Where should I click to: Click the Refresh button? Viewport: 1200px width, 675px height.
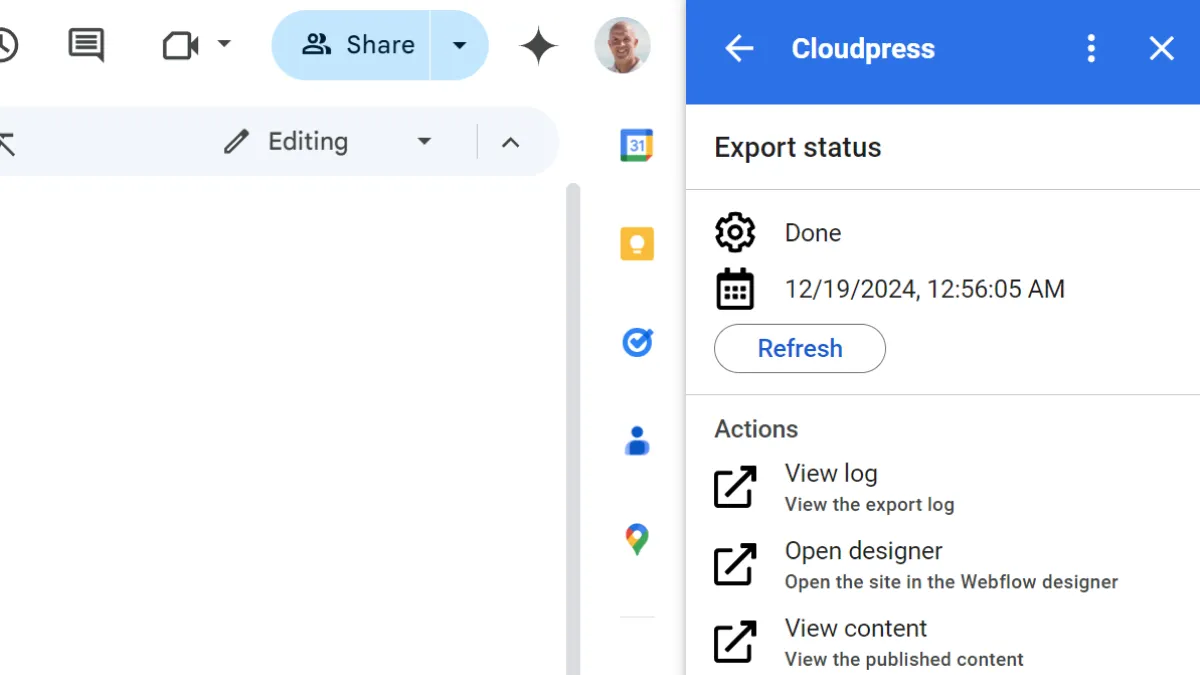pos(800,348)
